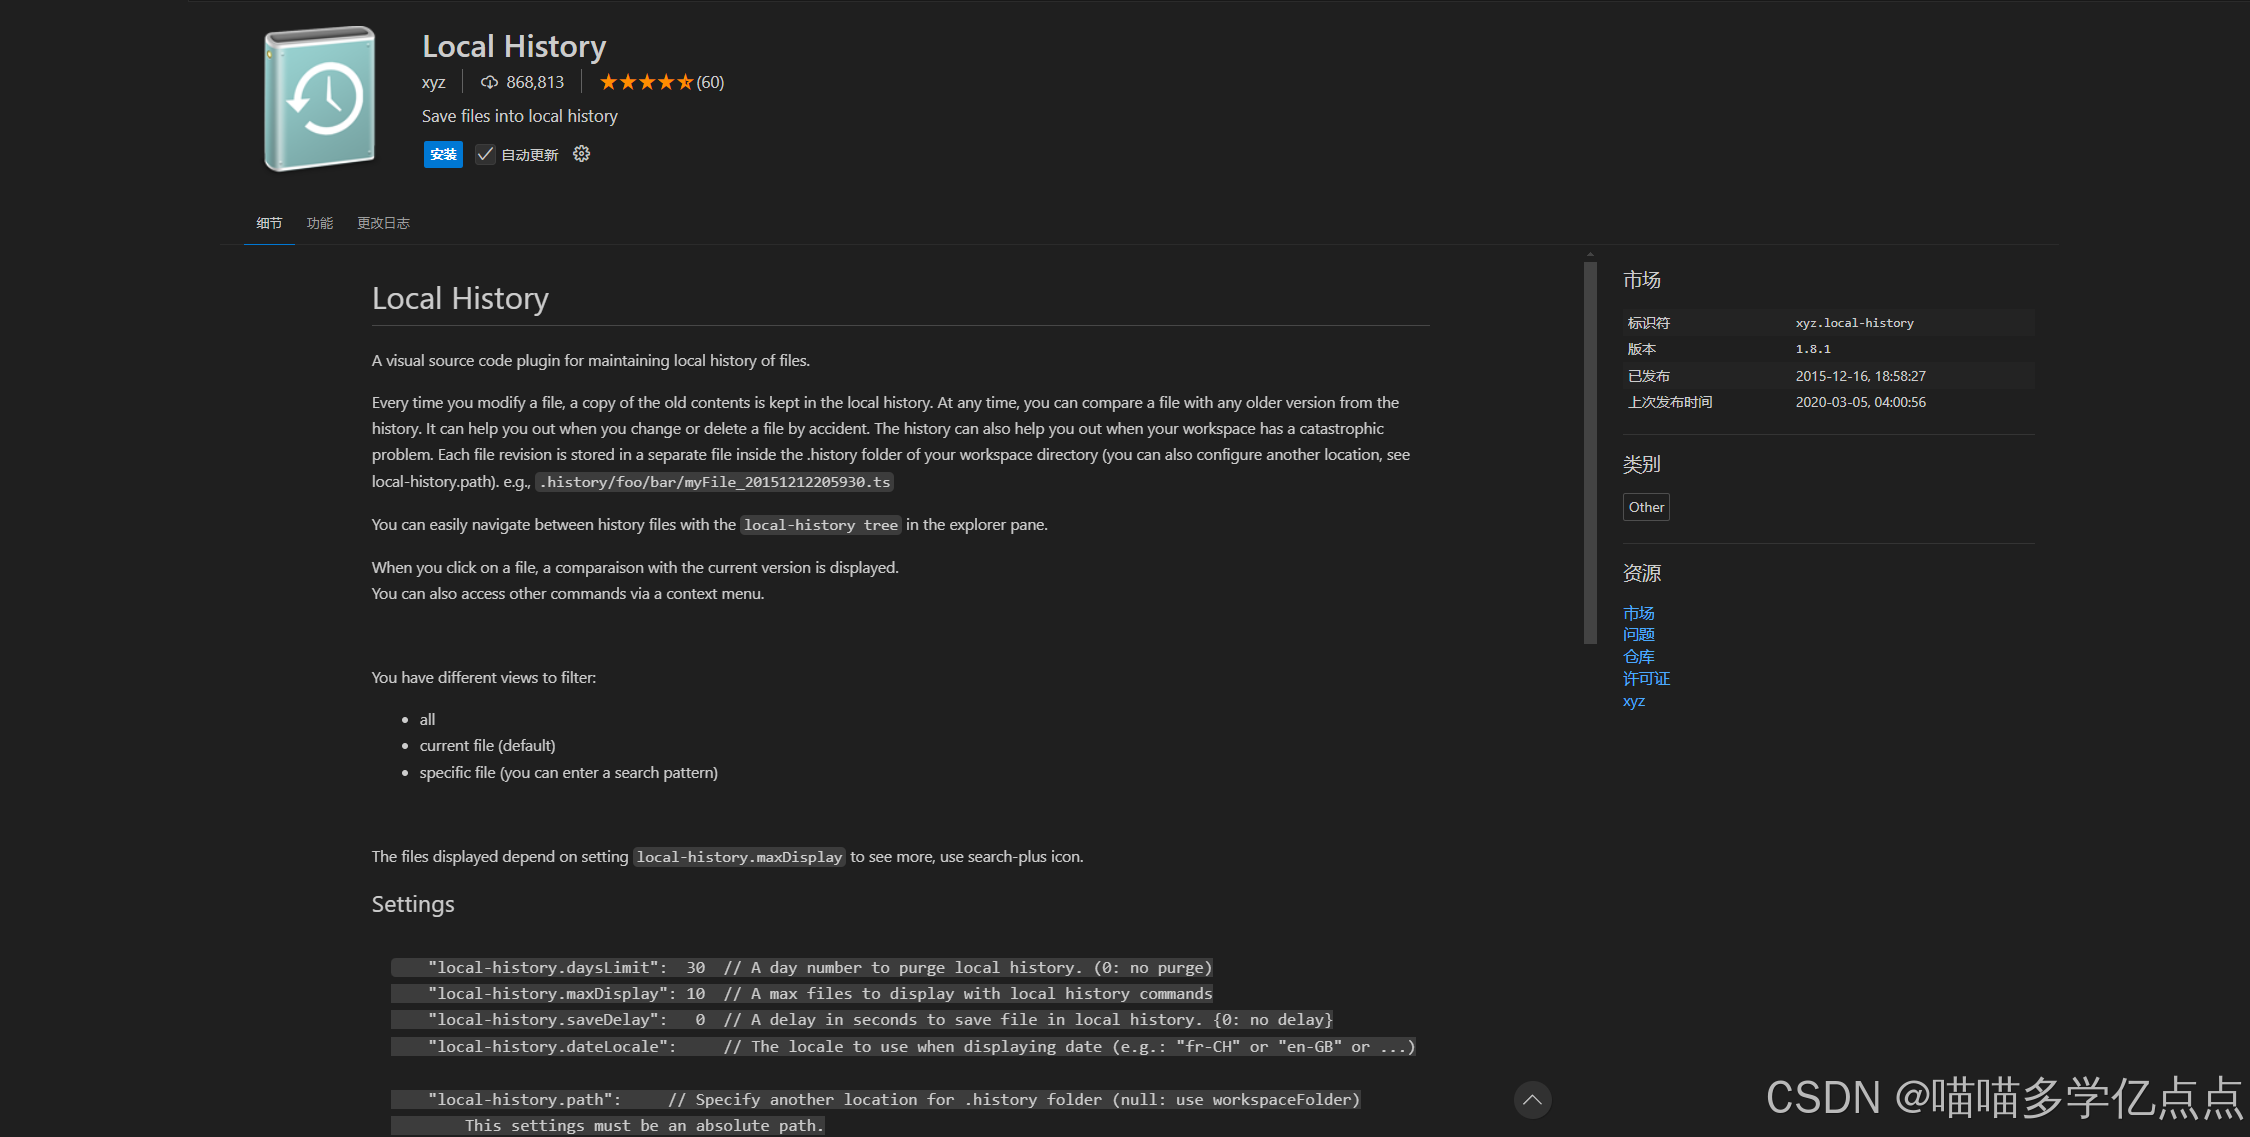Image resolution: width=2250 pixels, height=1137 pixels.
Task: Click the local-history.saveDelay setting line
Action: pos(862,1020)
